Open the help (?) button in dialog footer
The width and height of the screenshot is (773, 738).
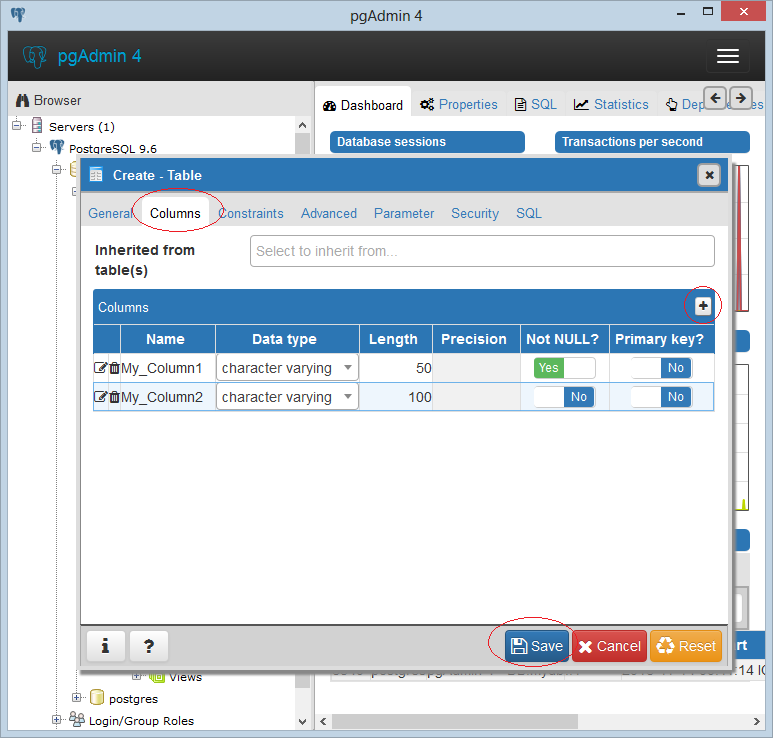(x=149, y=646)
